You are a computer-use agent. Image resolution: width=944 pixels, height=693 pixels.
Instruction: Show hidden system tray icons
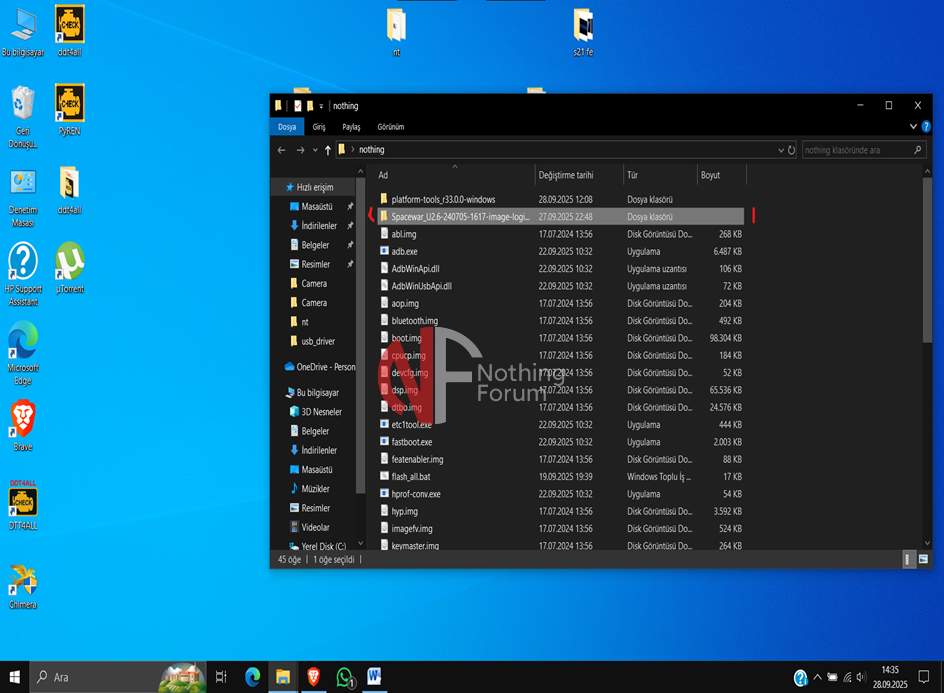tap(817, 677)
